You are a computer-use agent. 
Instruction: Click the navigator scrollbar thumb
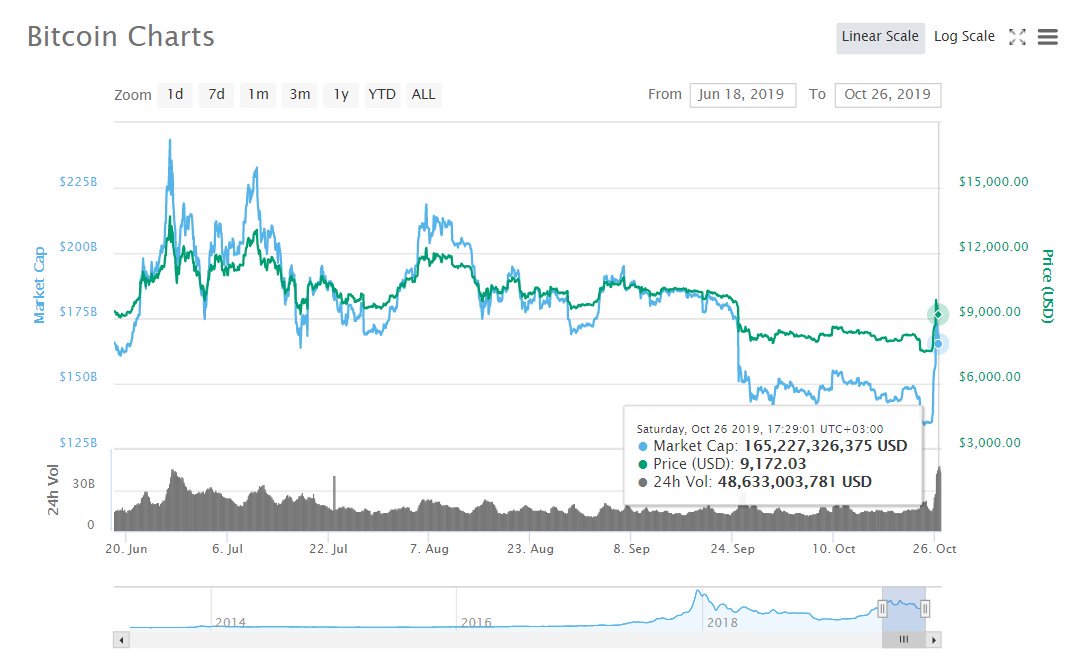[904, 640]
